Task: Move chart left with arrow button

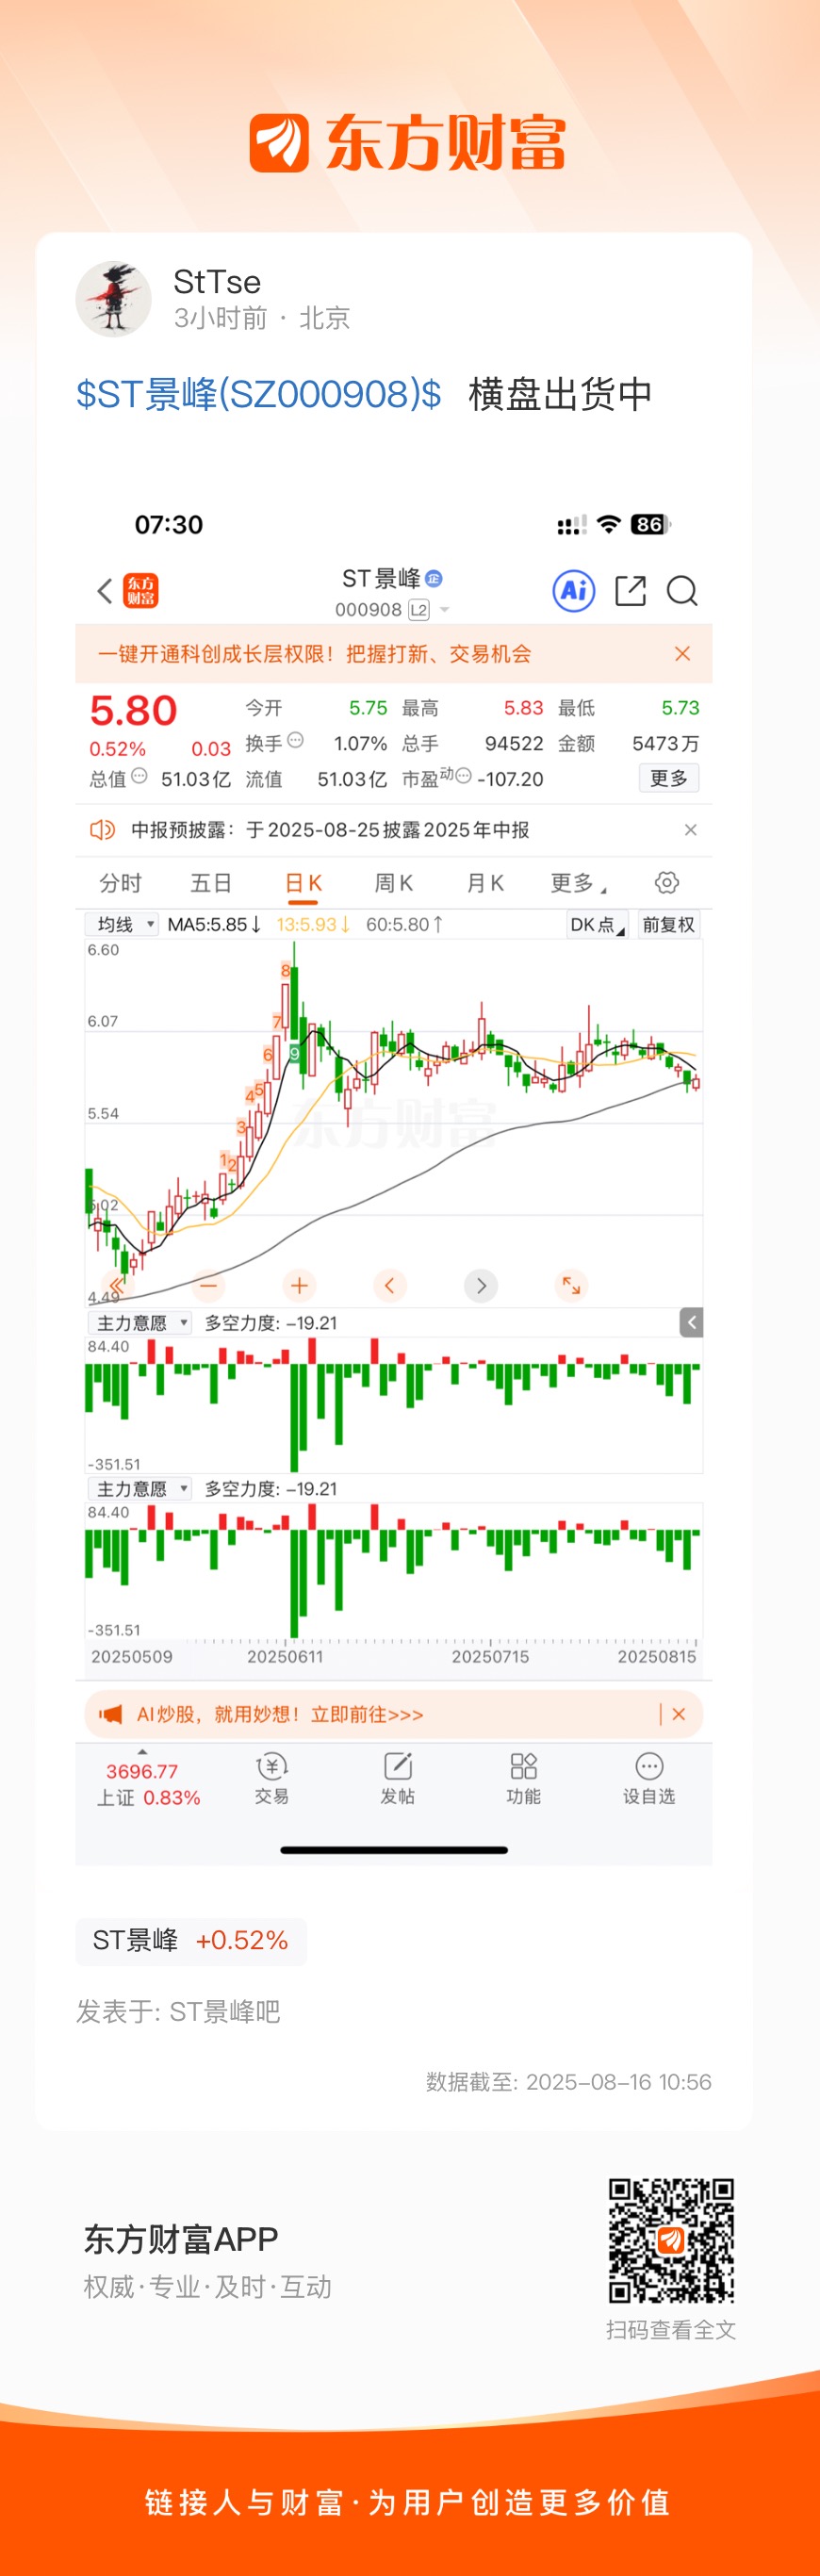Action: tap(390, 1285)
